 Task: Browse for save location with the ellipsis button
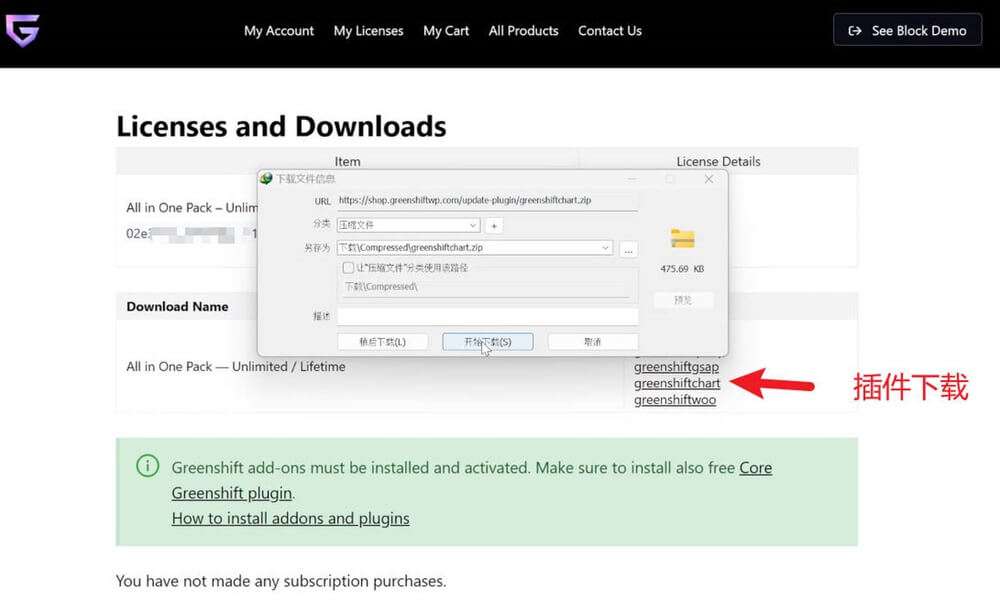(628, 249)
